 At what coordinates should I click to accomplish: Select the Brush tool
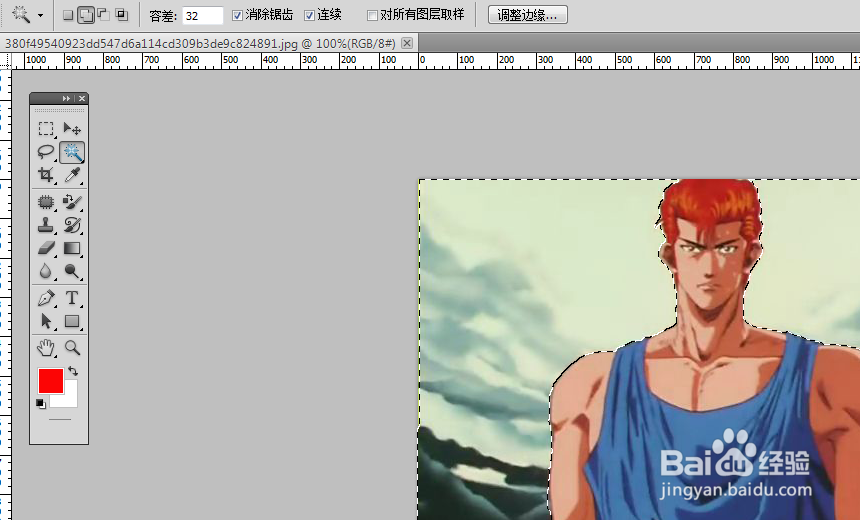[x=72, y=202]
